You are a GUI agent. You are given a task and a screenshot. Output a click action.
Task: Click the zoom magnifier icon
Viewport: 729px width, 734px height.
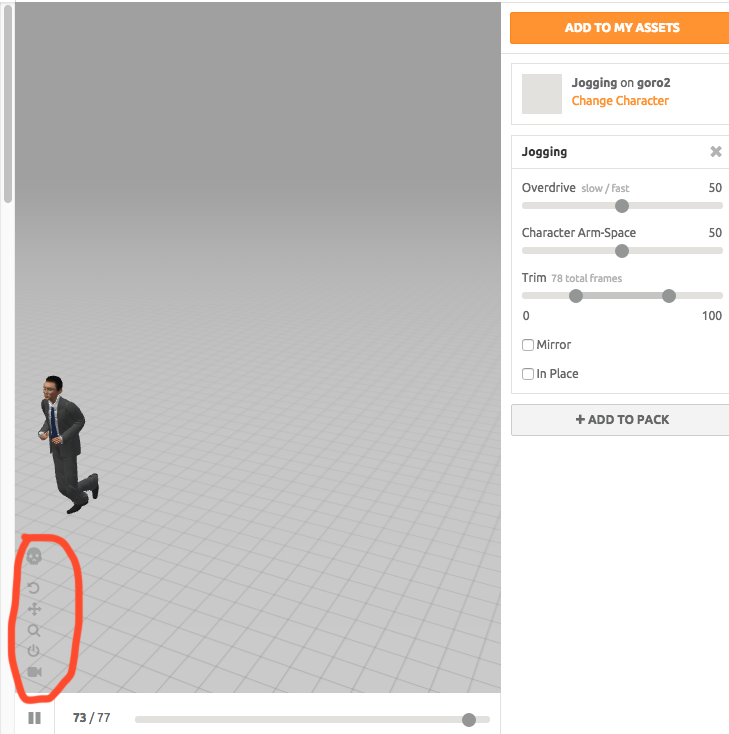coord(34,631)
